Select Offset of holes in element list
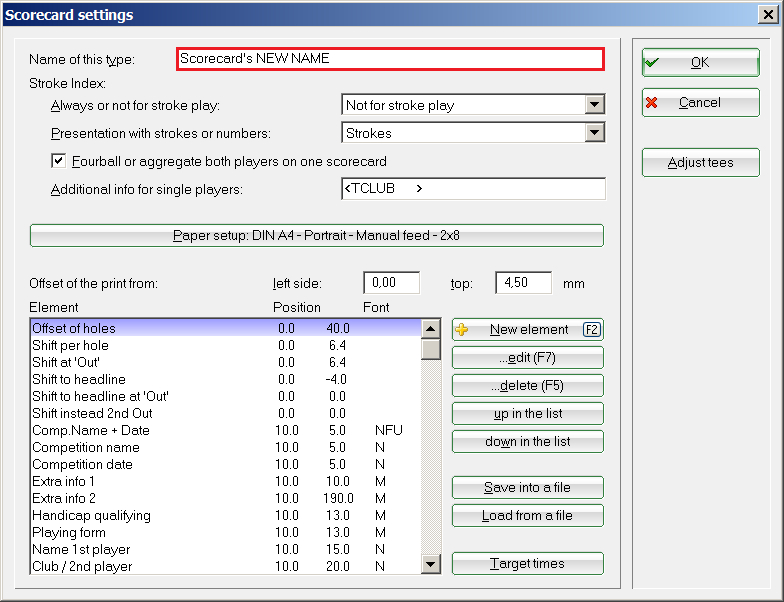 74,328
